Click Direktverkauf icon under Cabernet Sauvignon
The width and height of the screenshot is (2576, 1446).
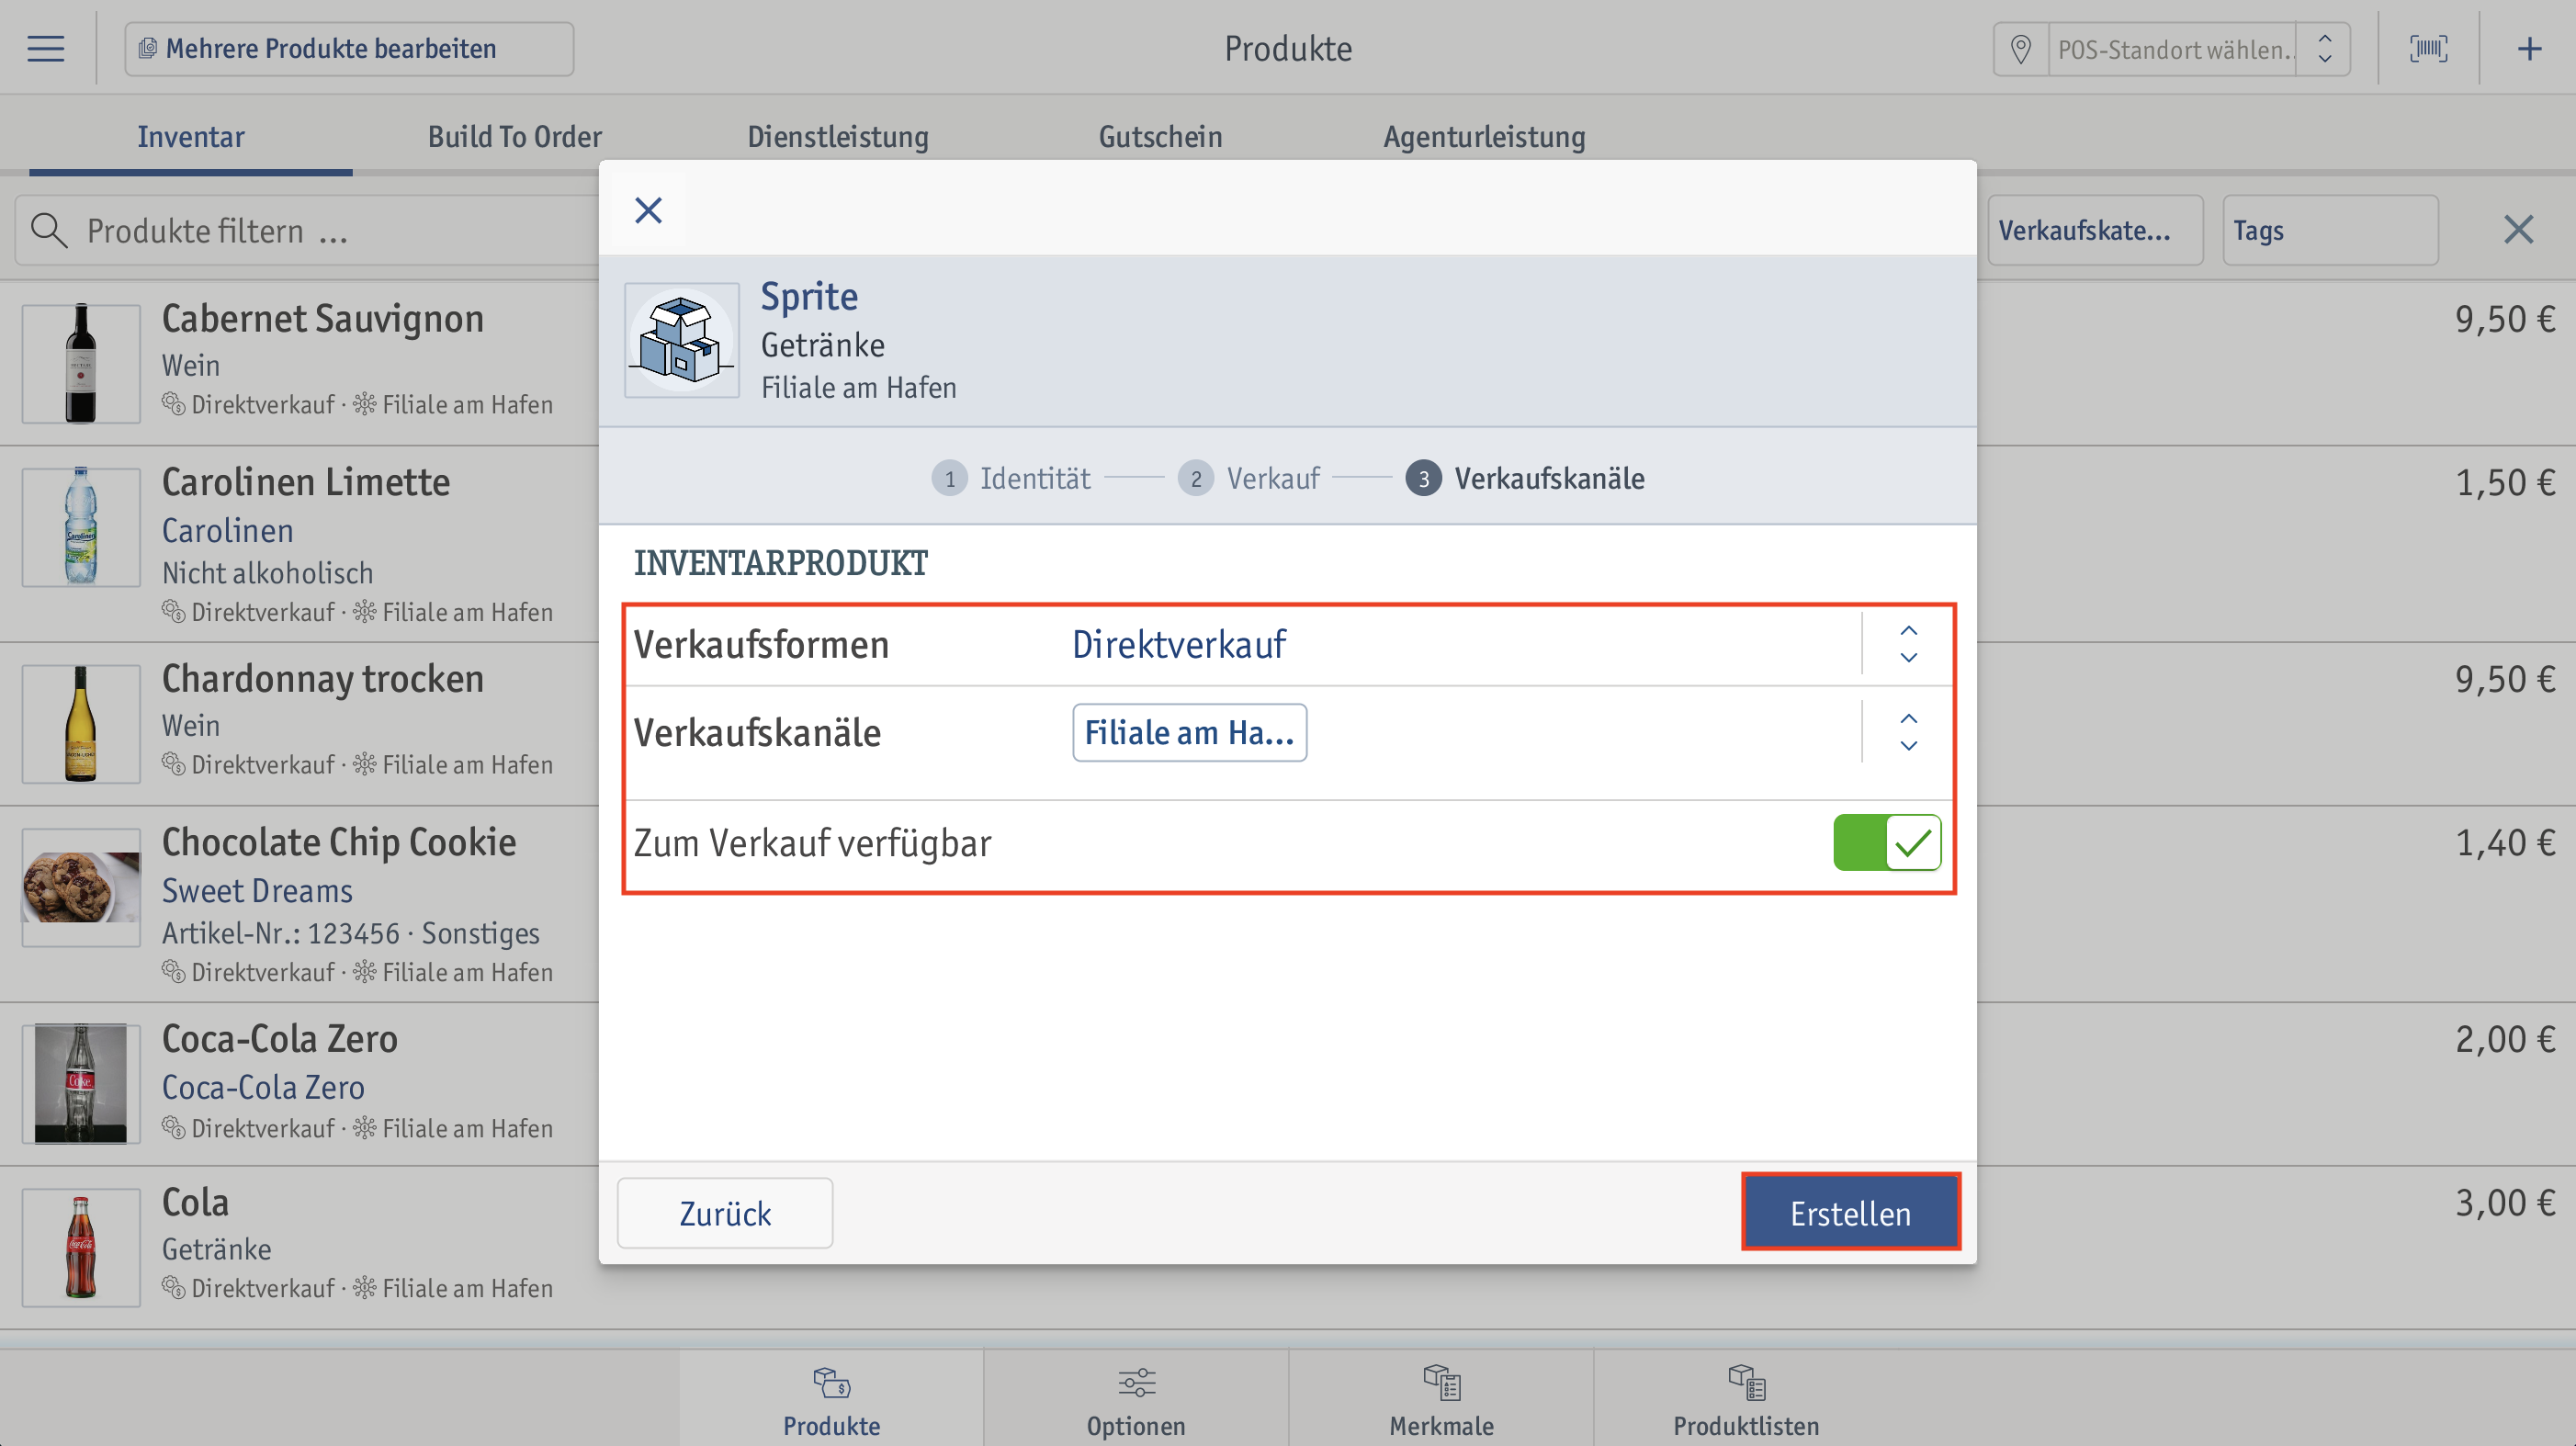(173, 404)
